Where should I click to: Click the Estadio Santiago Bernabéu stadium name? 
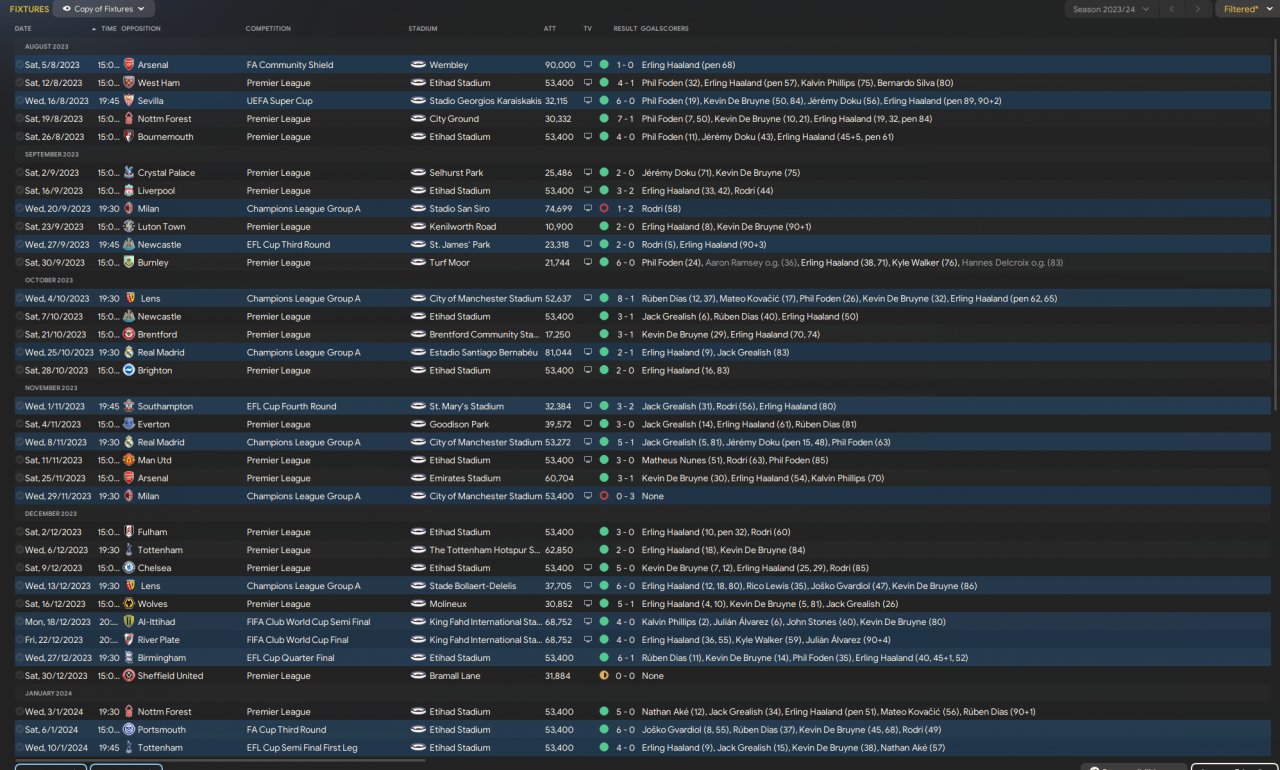[x=484, y=353]
